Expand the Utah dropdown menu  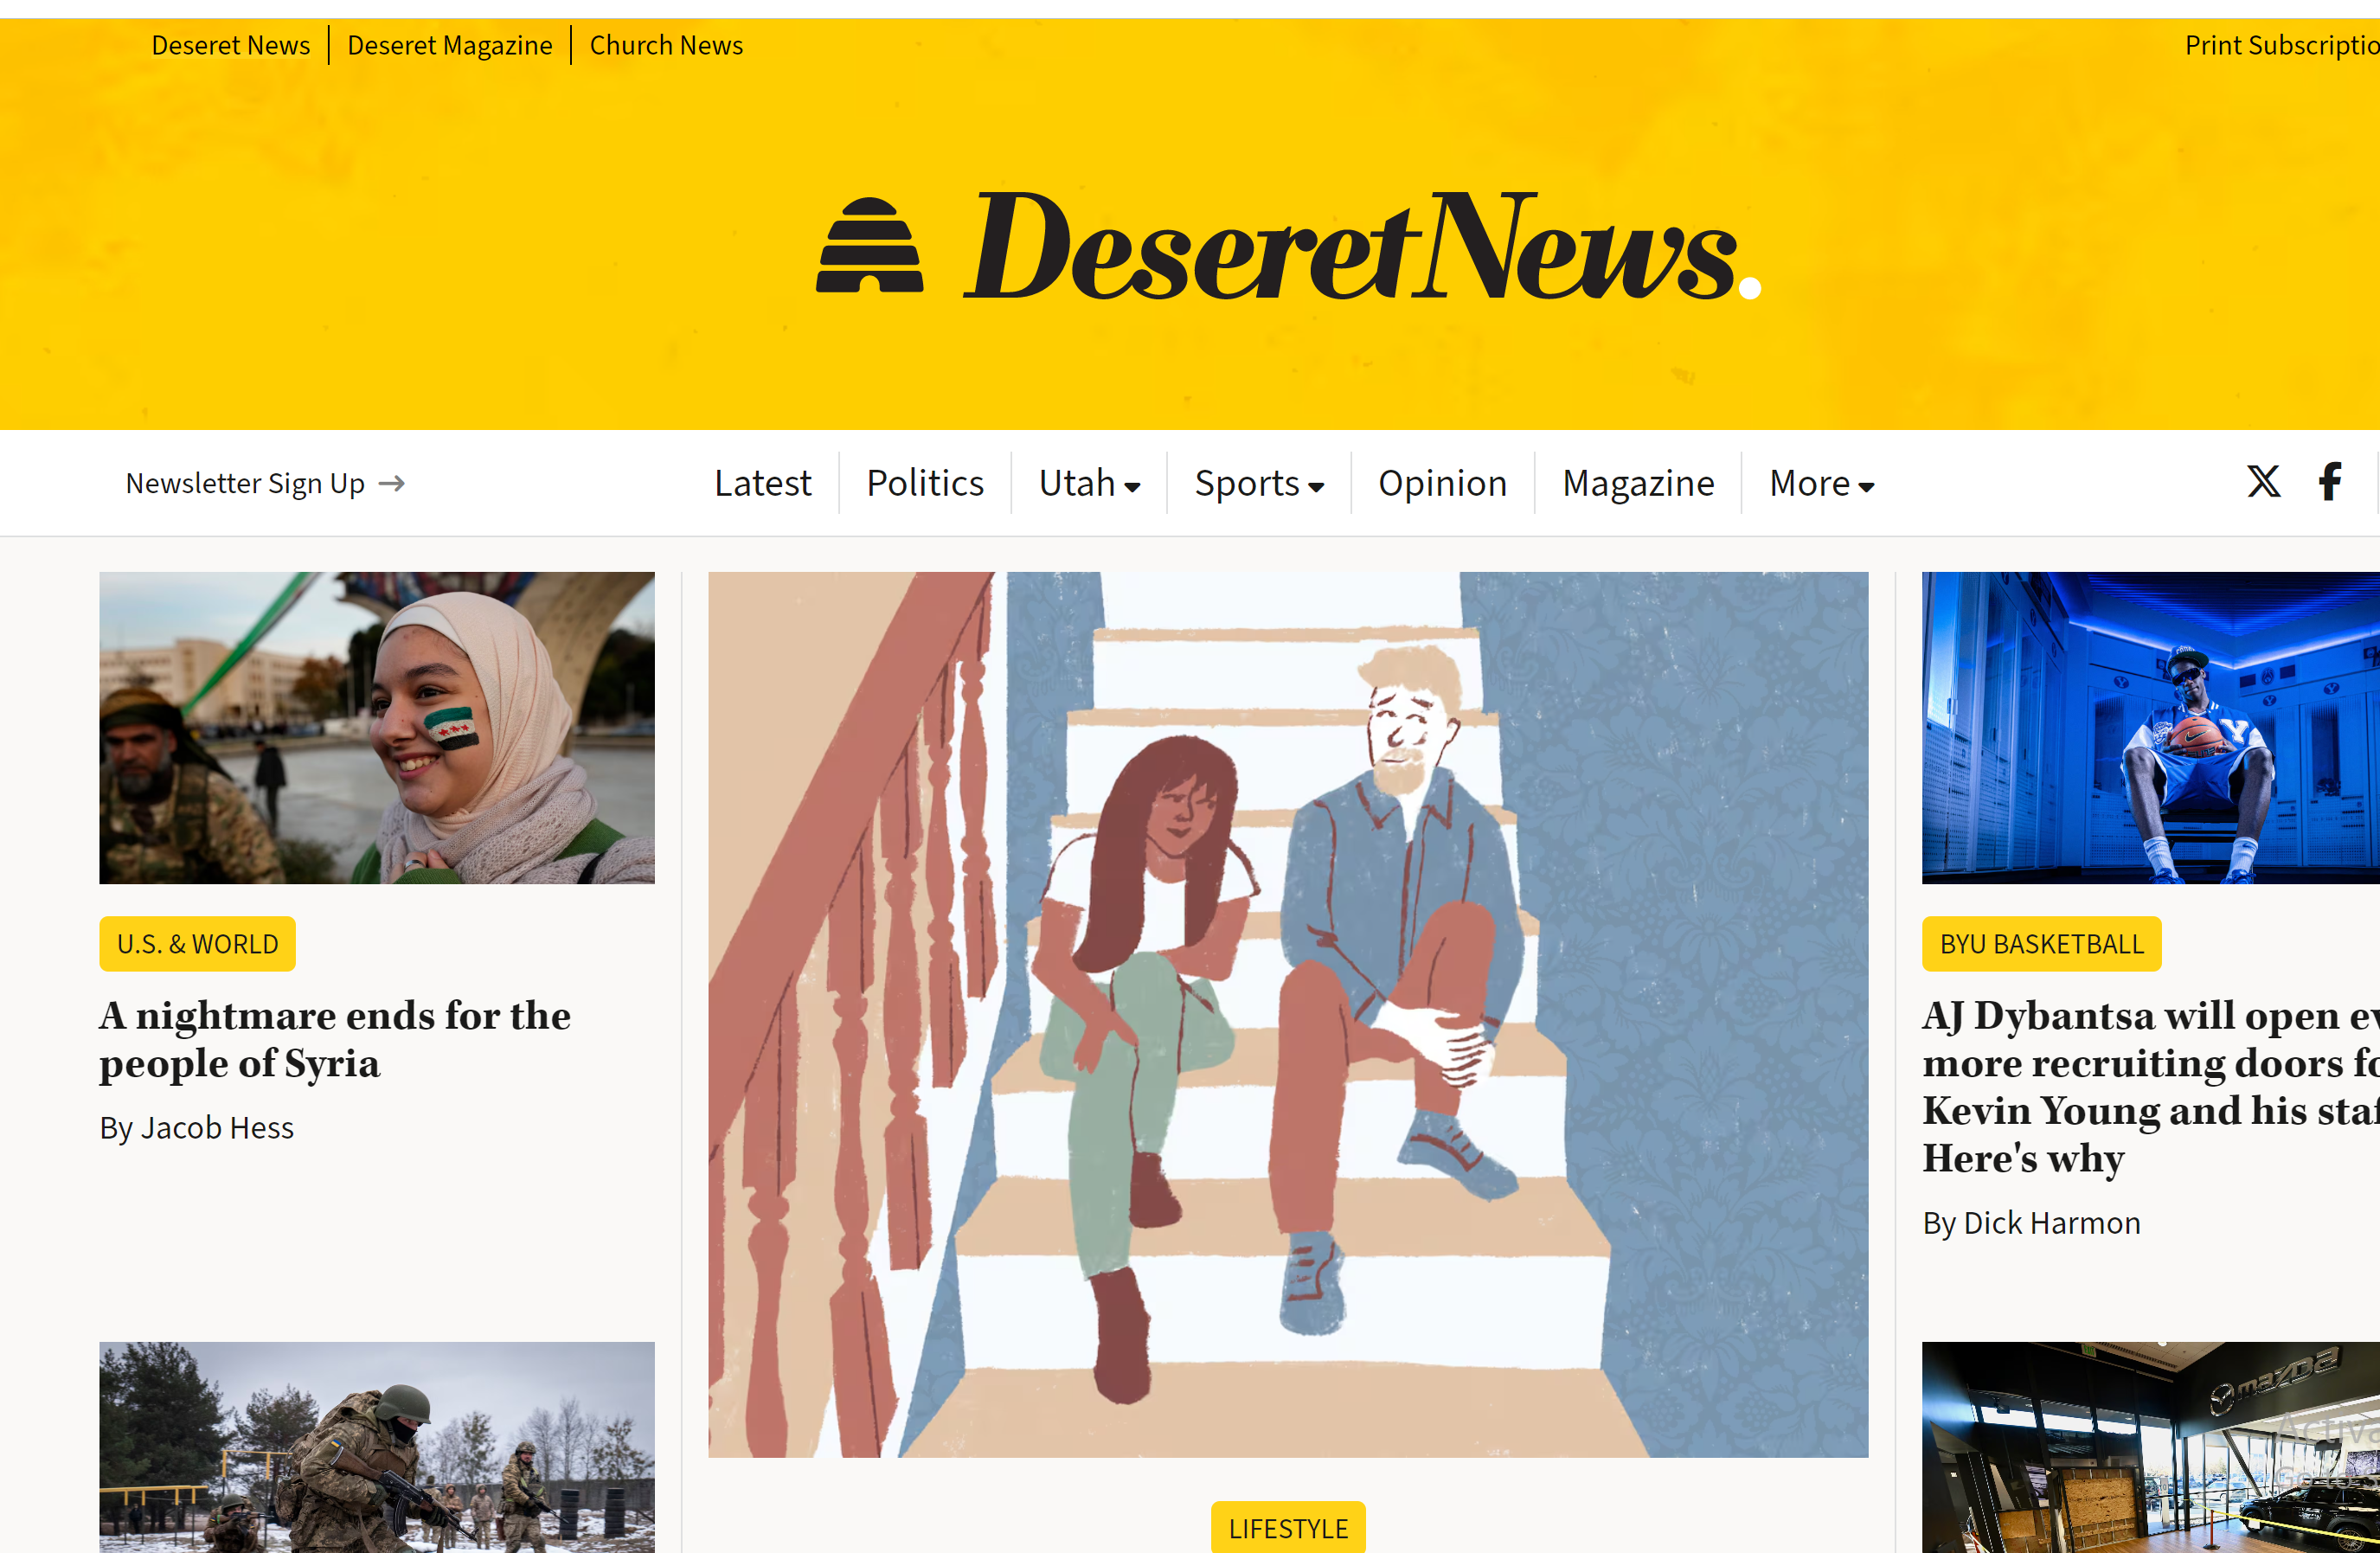[1089, 483]
